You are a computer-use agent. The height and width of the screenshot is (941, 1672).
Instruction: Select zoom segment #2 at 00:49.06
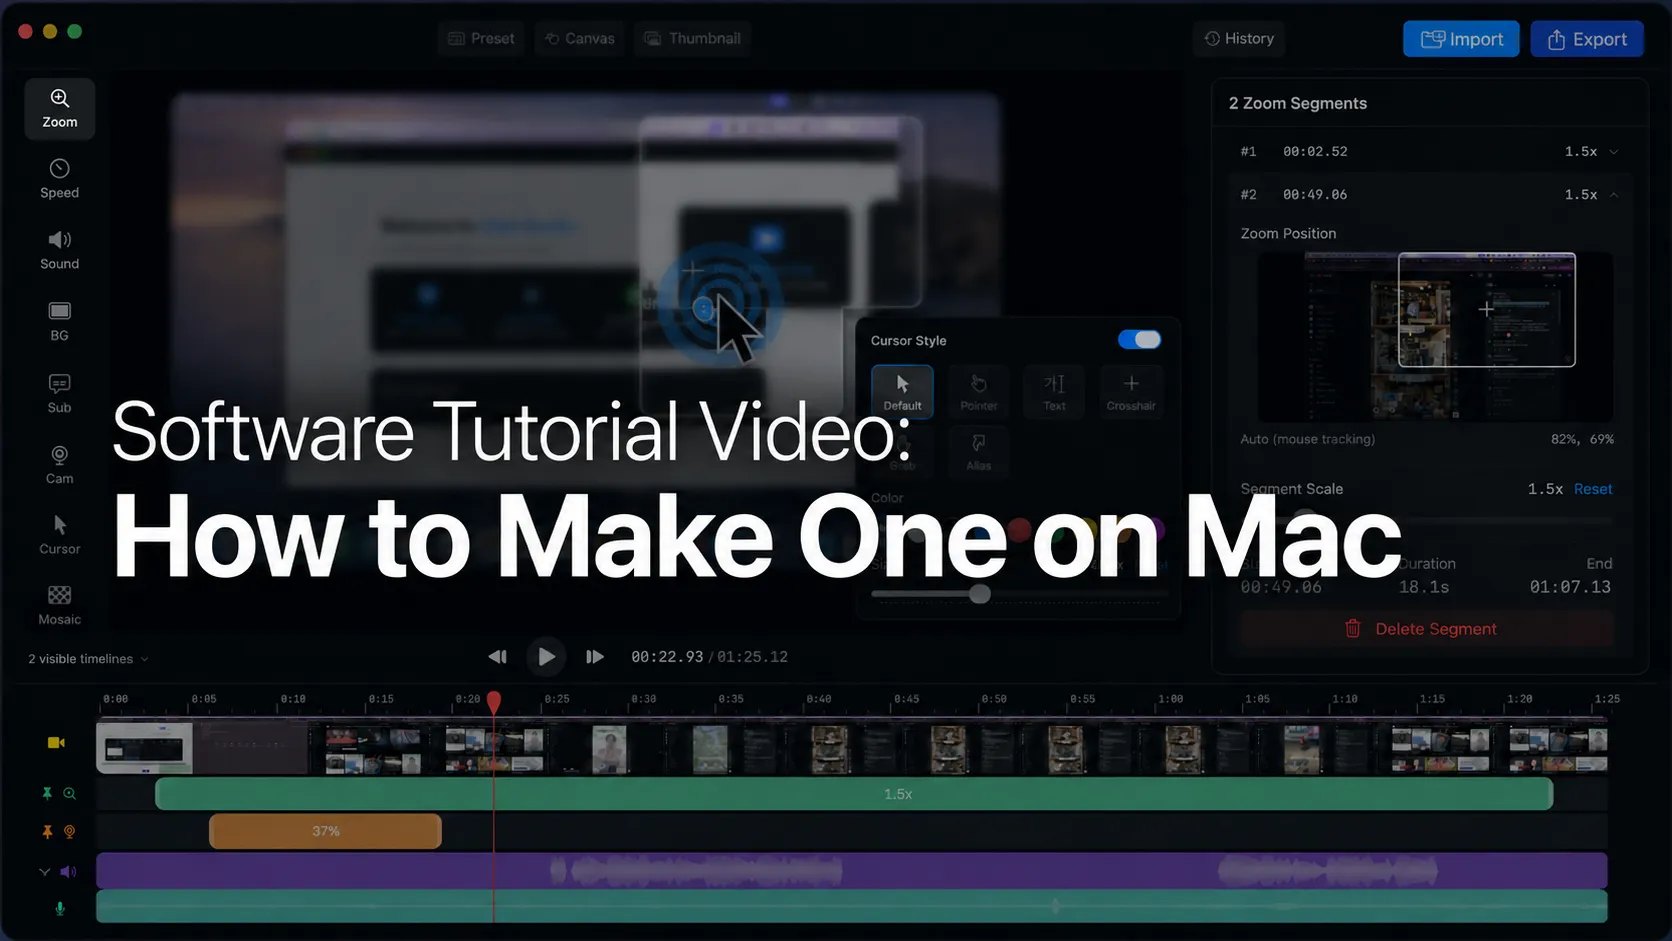click(1428, 195)
